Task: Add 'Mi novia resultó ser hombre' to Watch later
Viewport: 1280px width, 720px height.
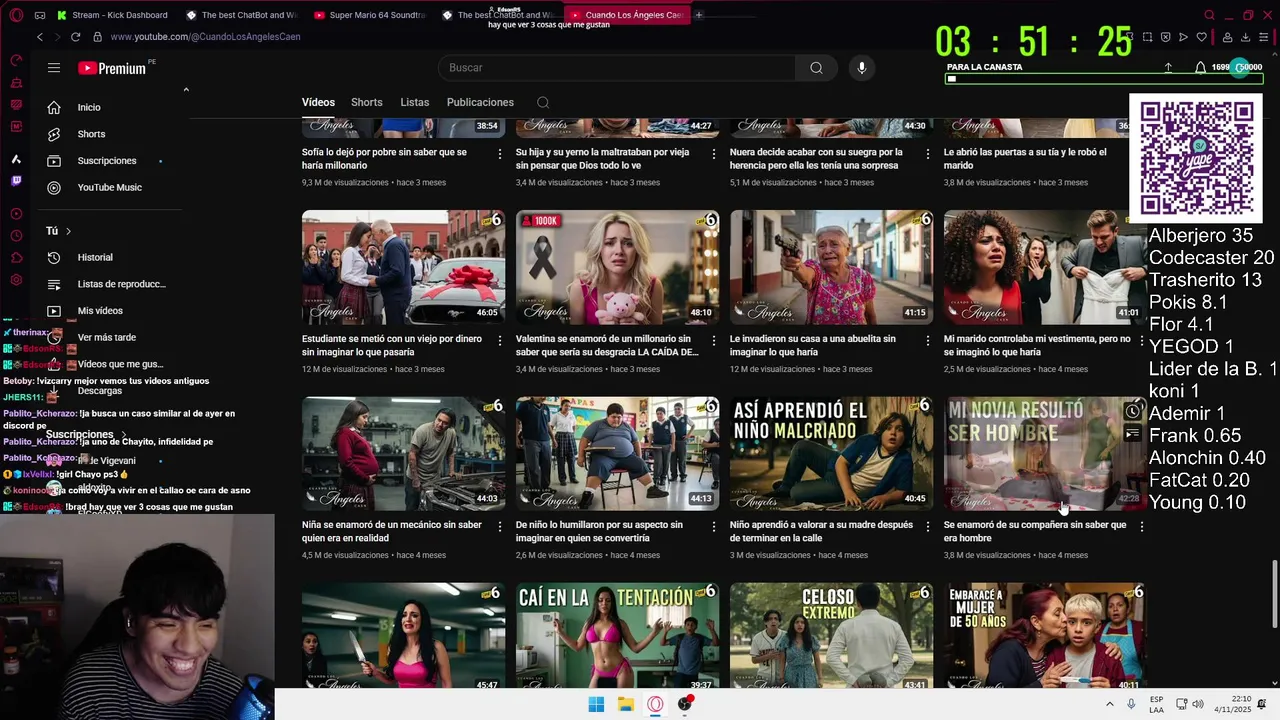Action: coord(1132,411)
